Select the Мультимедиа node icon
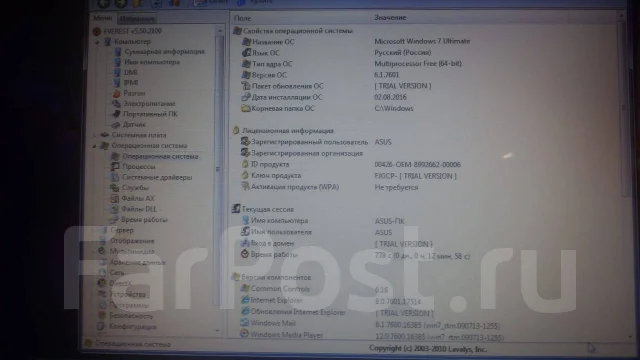The height and width of the screenshot is (360, 640). click(x=102, y=251)
